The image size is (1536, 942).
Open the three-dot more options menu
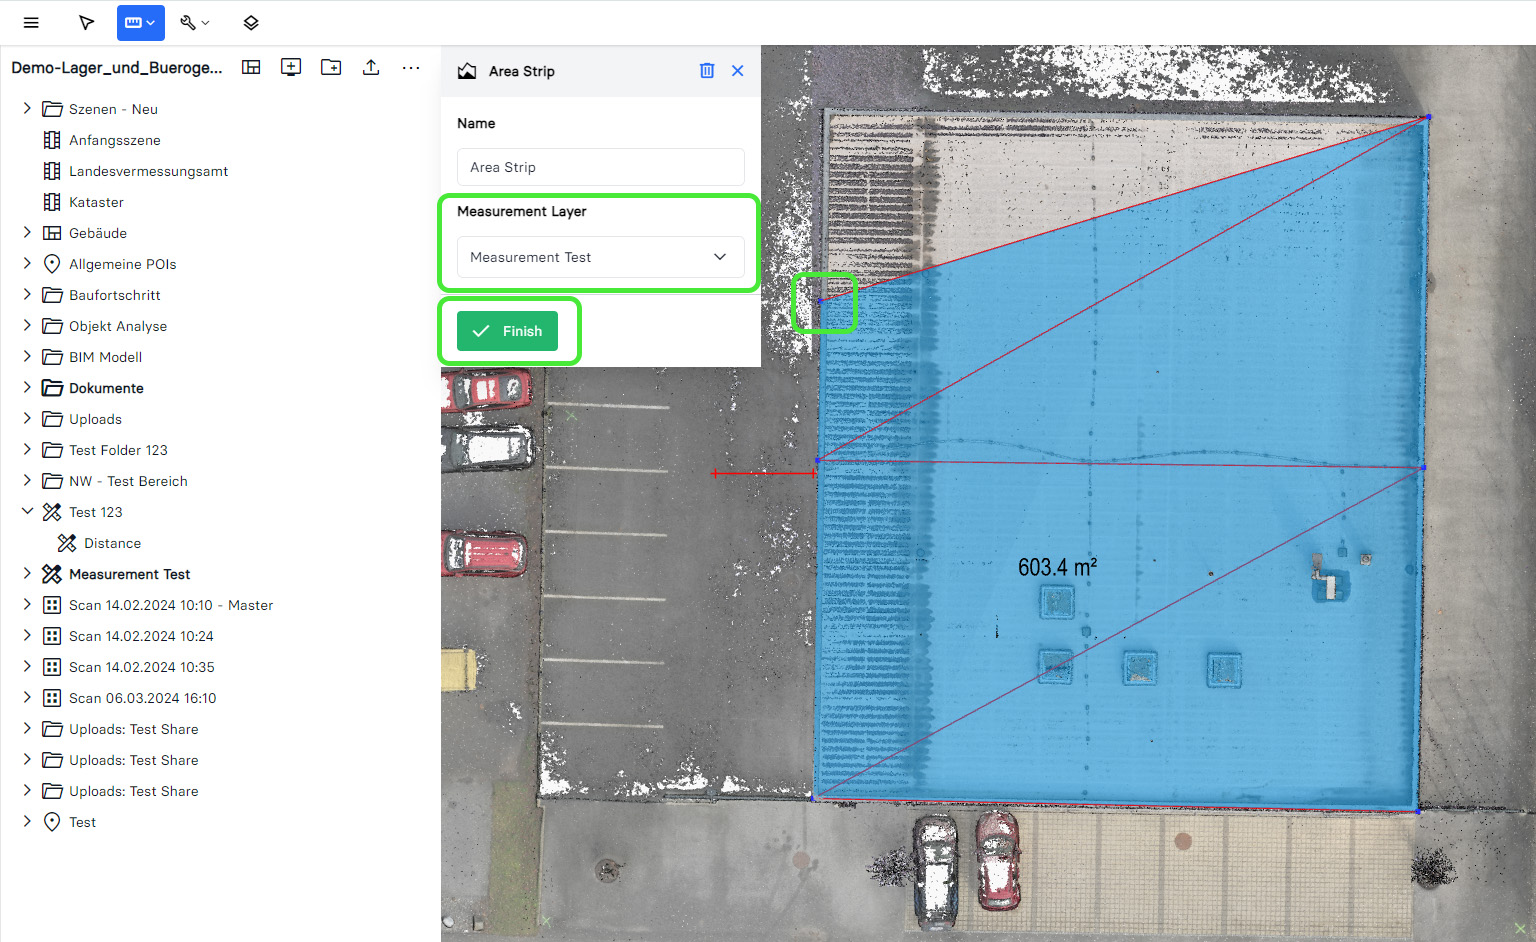411,67
